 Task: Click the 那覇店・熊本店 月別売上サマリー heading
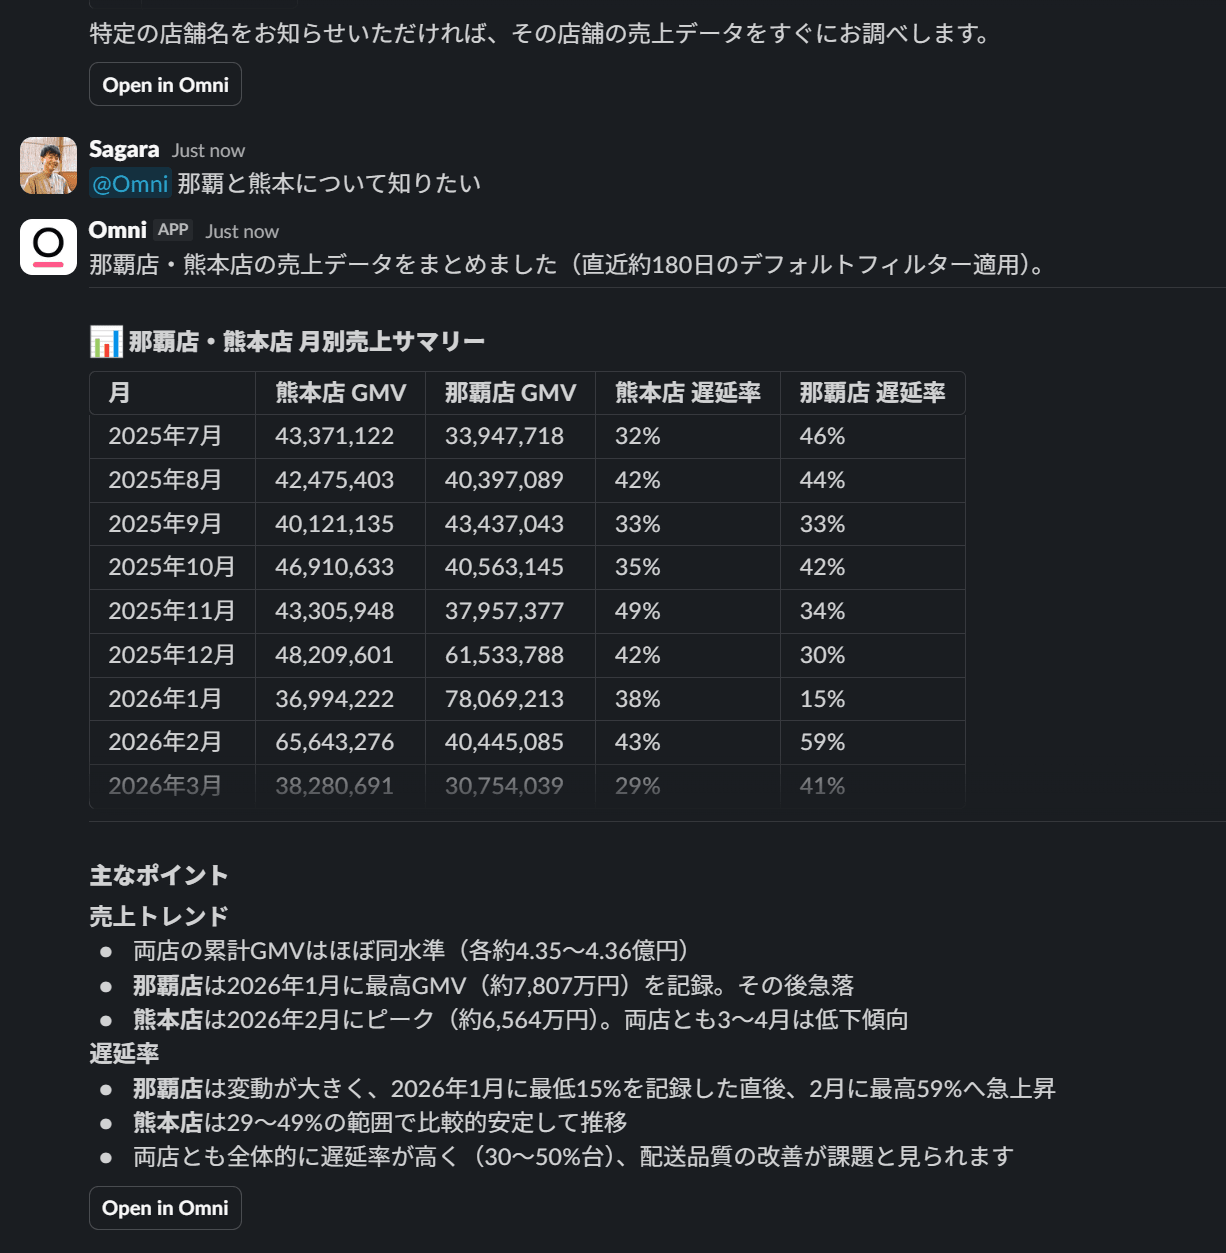pyautogui.click(x=307, y=342)
